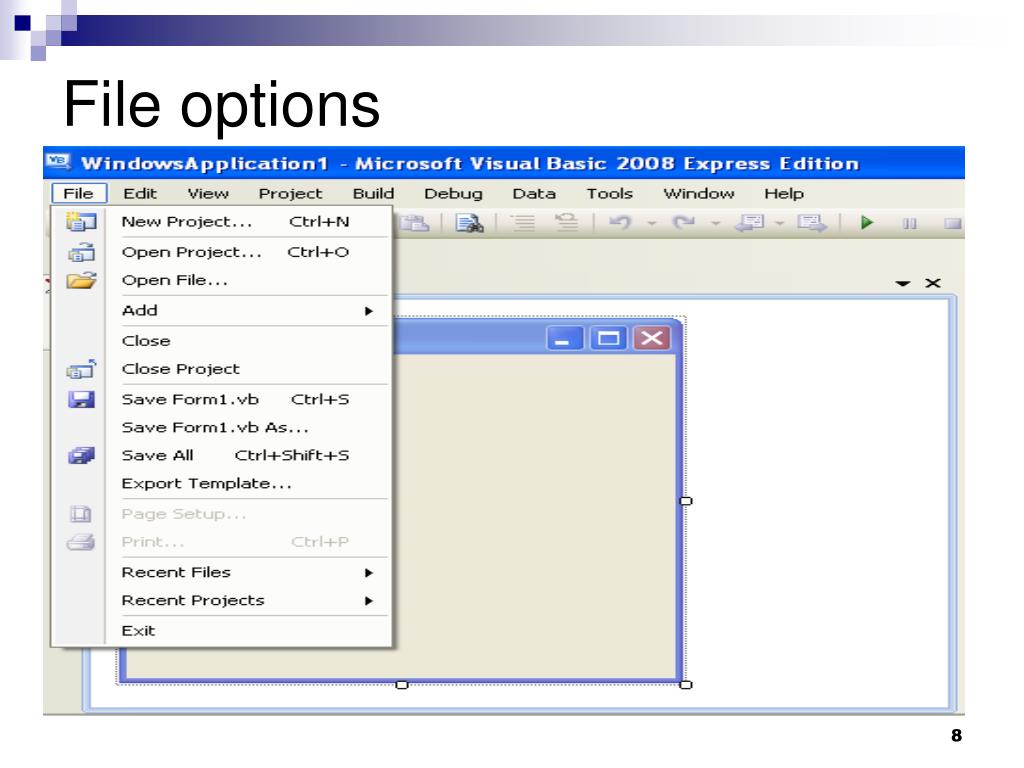Open the Debug menu
This screenshot has width=1024, height=768.
pos(453,194)
